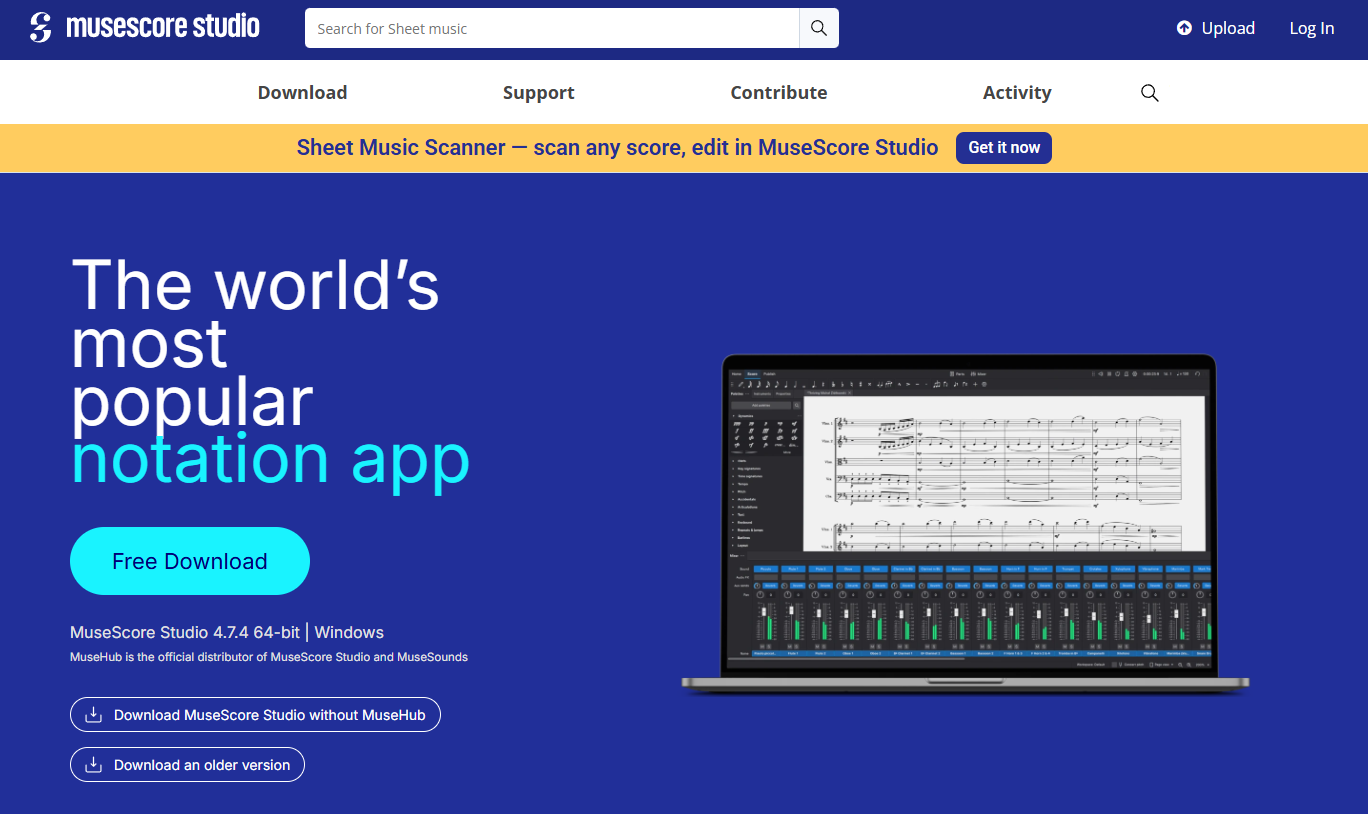The height and width of the screenshot is (814, 1368).
Task: Click the MuseHub official distributor note
Action: click(269, 657)
